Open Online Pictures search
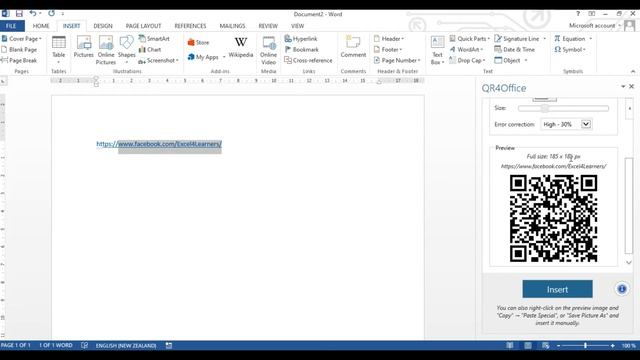The width and height of the screenshot is (640, 360). [x=106, y=50]
